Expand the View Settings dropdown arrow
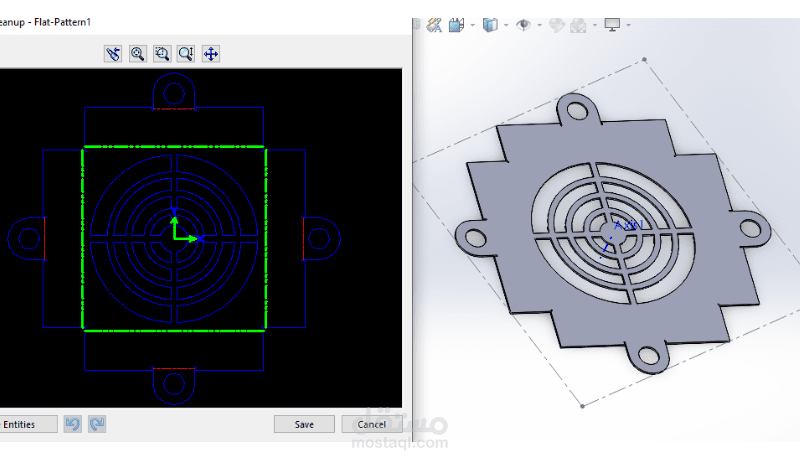 [x=629, y=25]
